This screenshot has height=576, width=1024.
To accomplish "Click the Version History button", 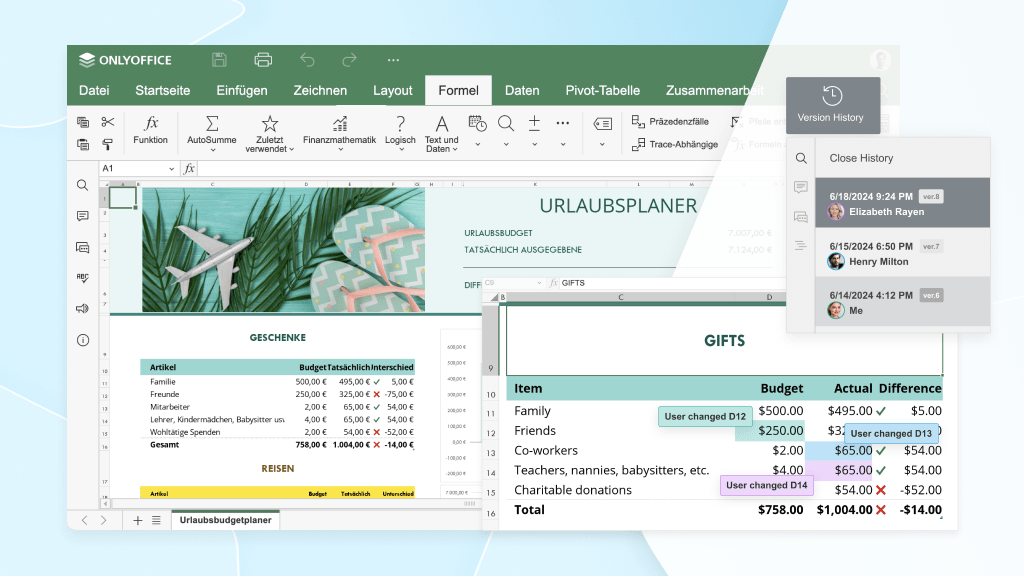I will click(832, 106).
